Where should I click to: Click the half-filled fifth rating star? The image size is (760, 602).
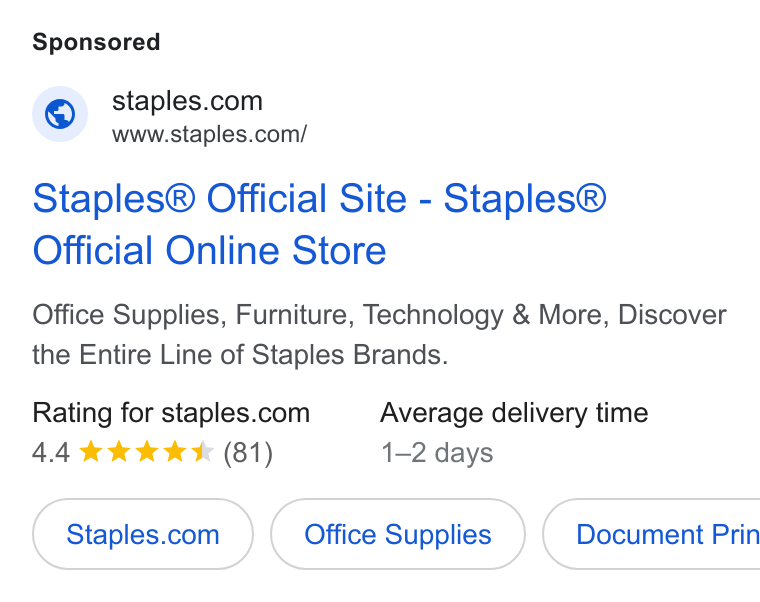(x=203, y=452)
